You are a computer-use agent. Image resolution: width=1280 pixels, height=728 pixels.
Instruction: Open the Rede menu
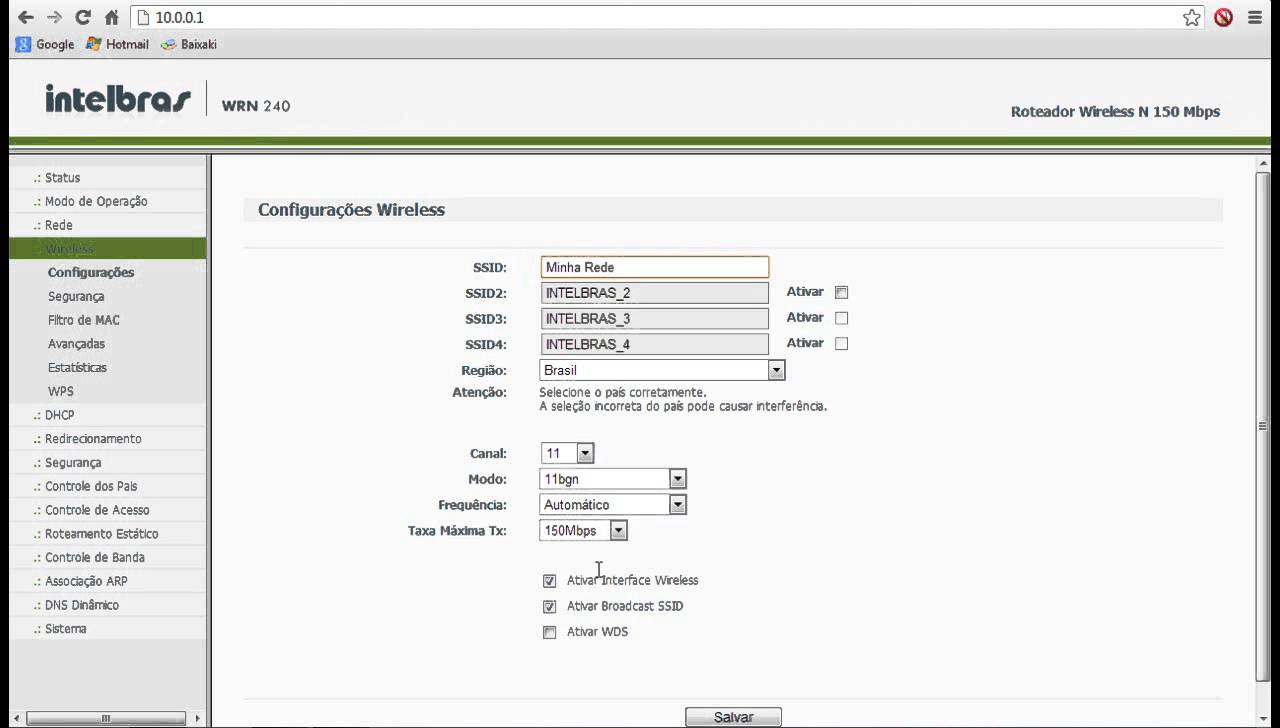58,225
